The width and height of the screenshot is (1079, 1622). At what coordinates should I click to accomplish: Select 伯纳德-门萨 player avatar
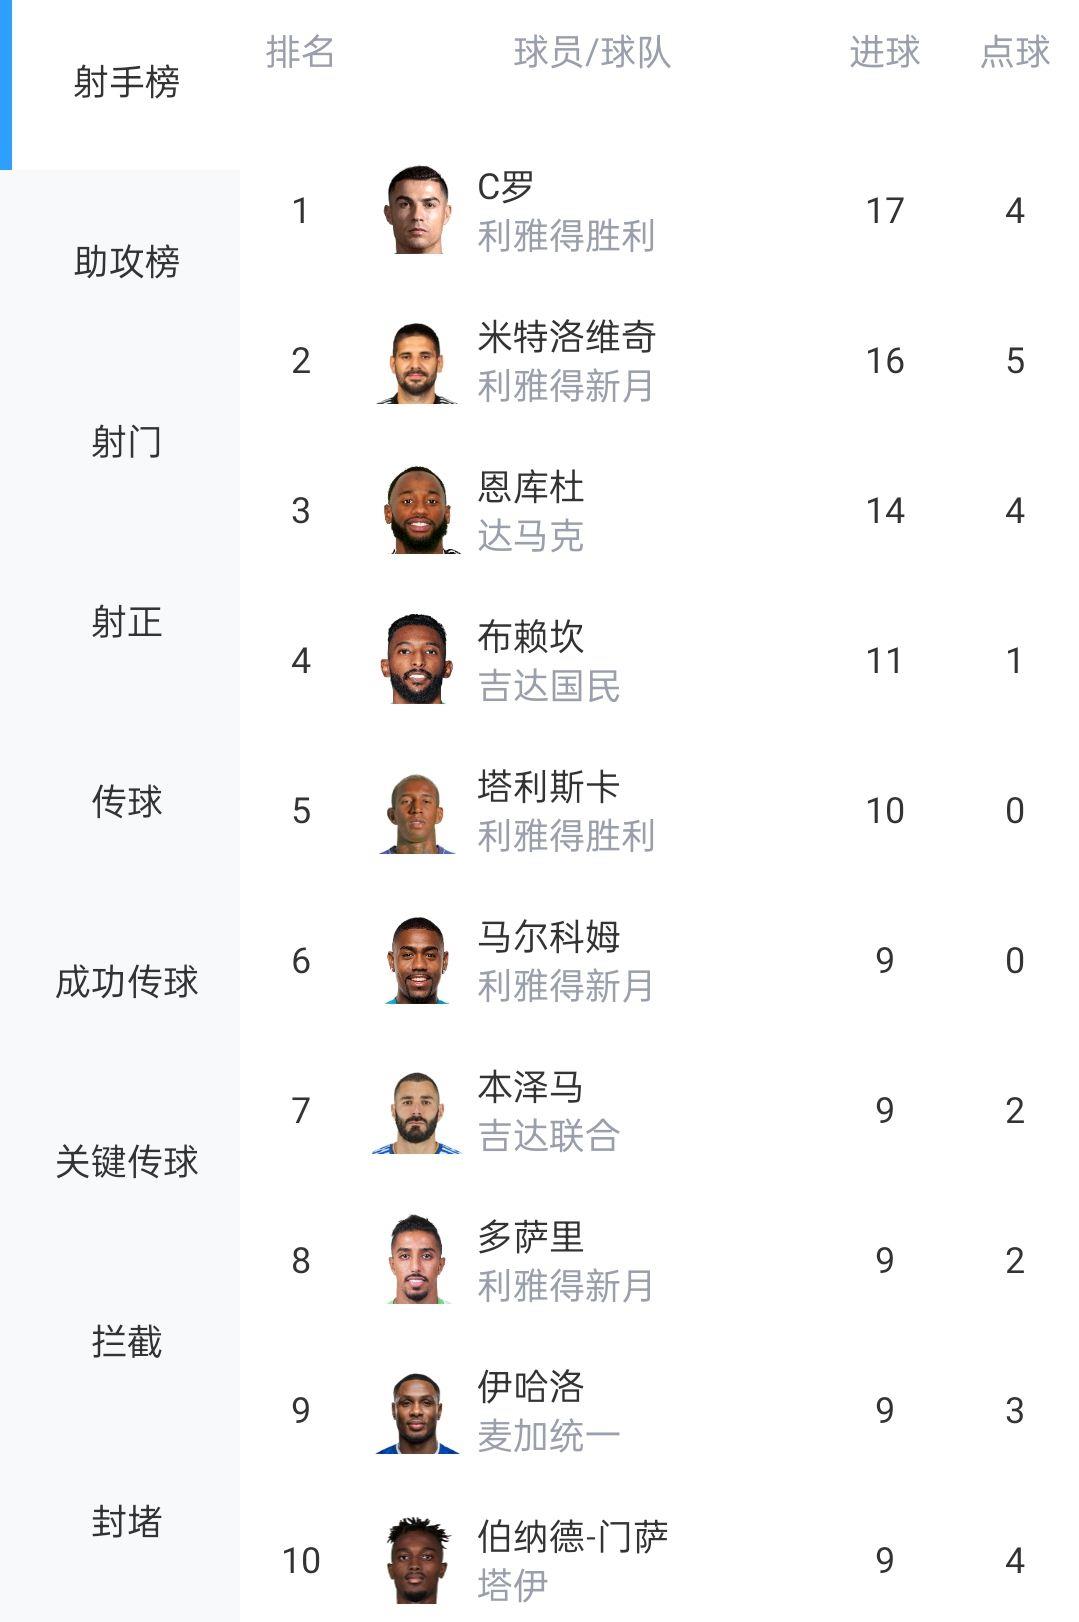[x=417, y=1560]
